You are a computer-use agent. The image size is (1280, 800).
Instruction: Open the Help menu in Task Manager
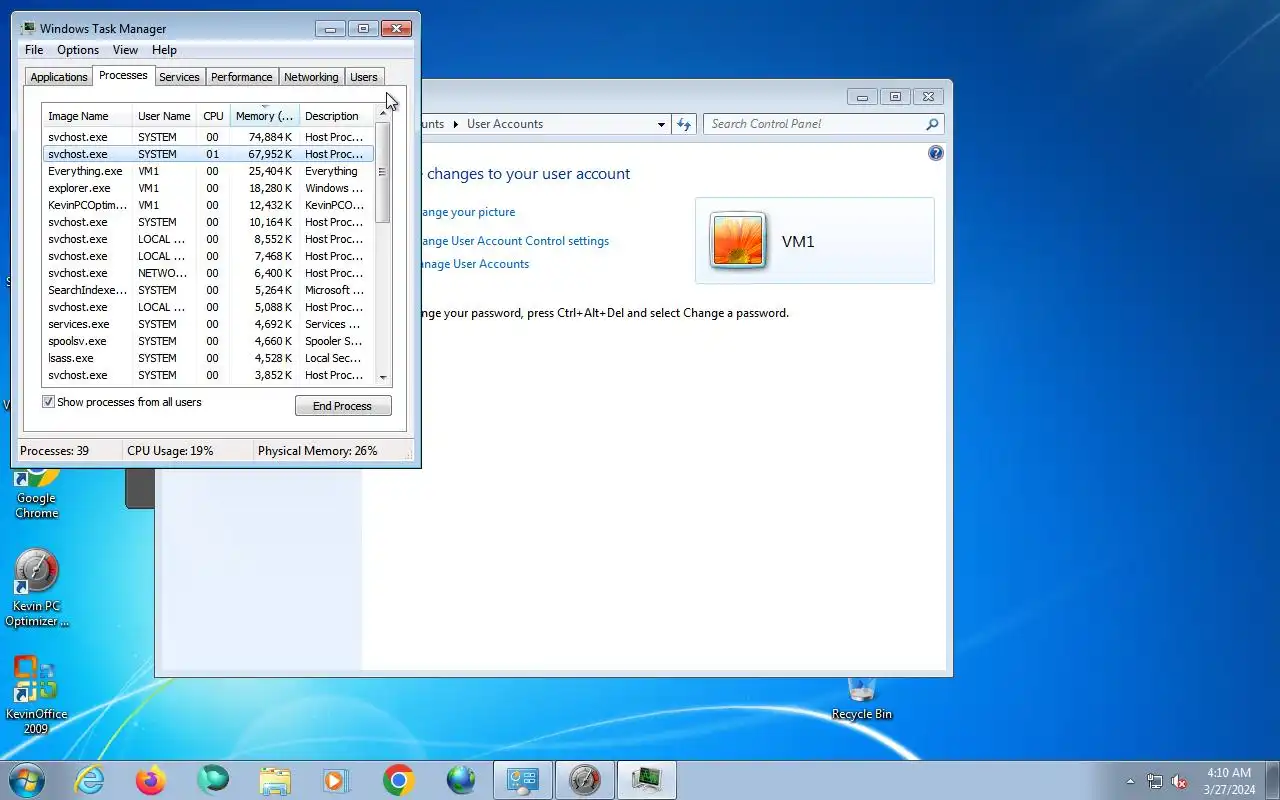pos(164,50)
